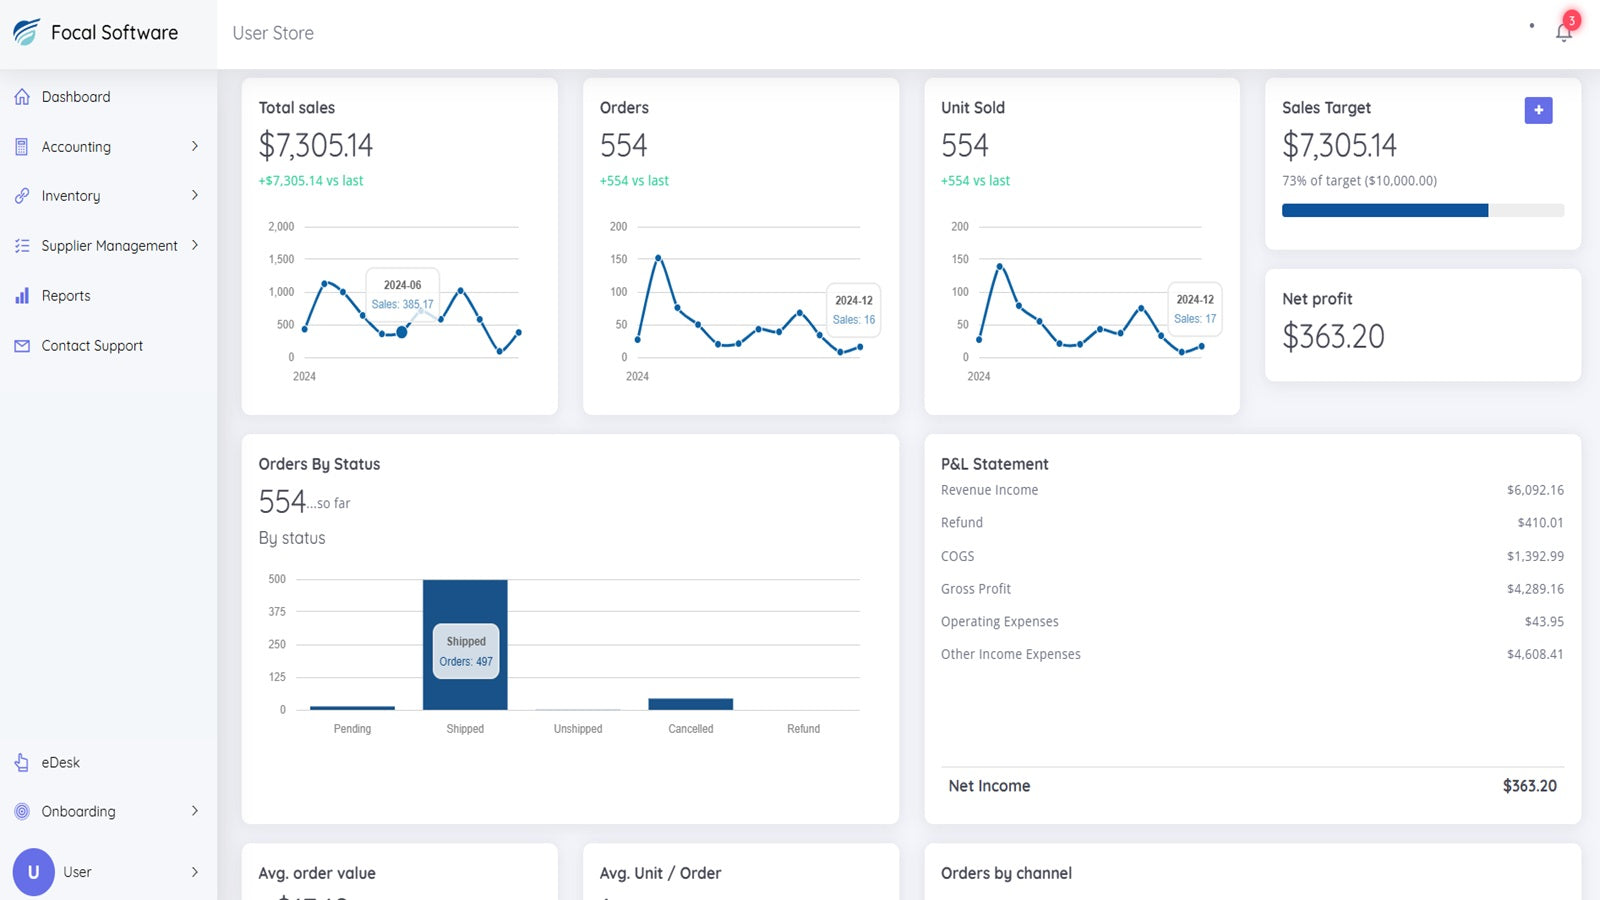The image size is (1600, 900).
Task: Open the Reports menu item
Action: 66,296
